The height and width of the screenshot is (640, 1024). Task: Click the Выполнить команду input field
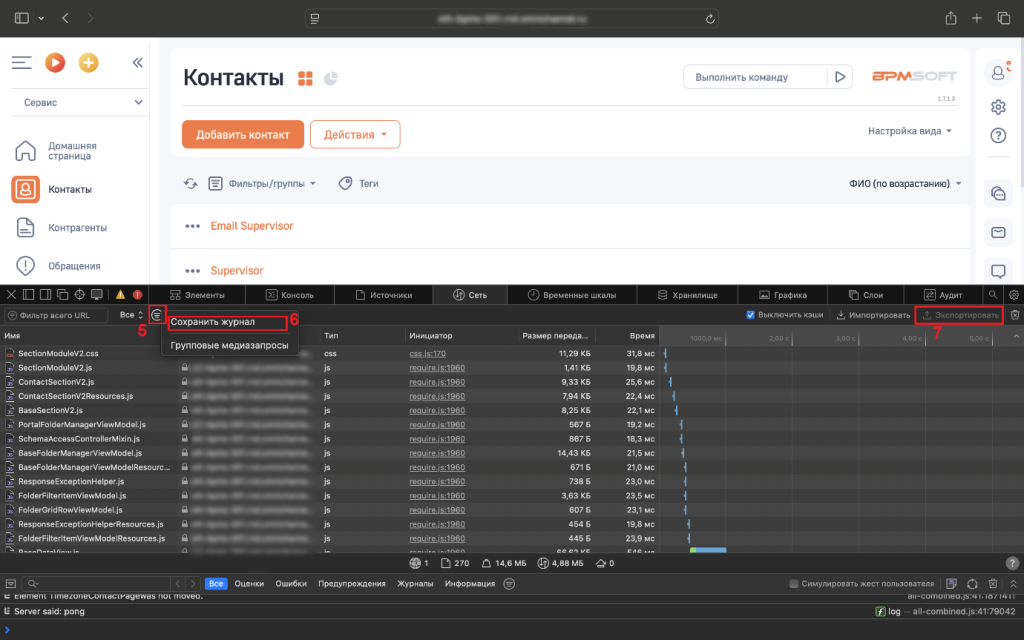[x=755, y=77]
